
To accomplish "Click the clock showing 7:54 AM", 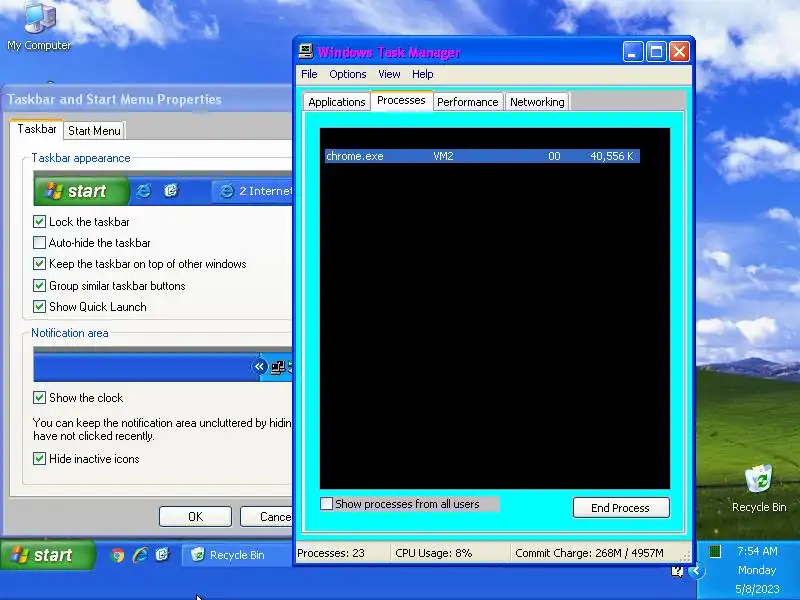I will pyautogui.click(x=757, y=551).
